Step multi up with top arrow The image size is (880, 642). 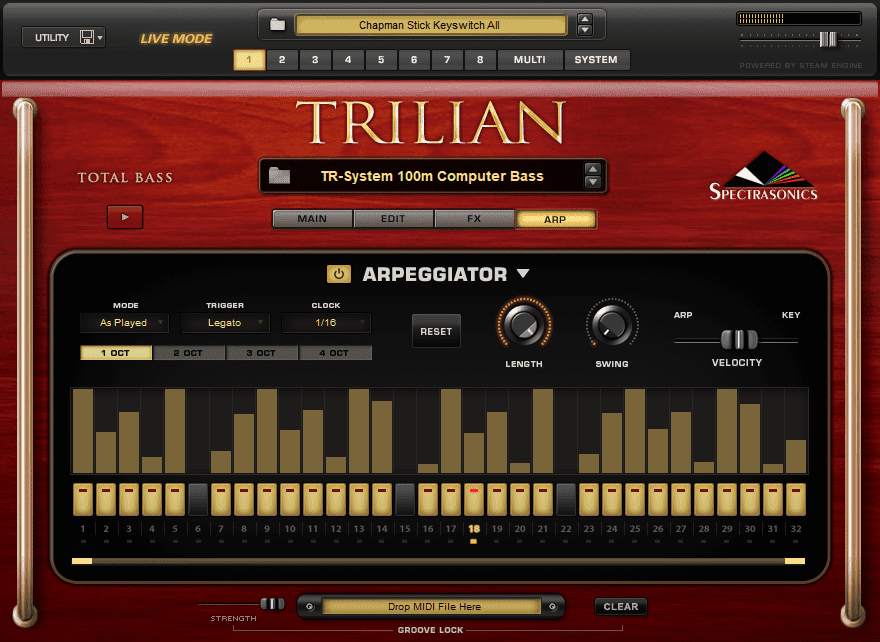585,20
